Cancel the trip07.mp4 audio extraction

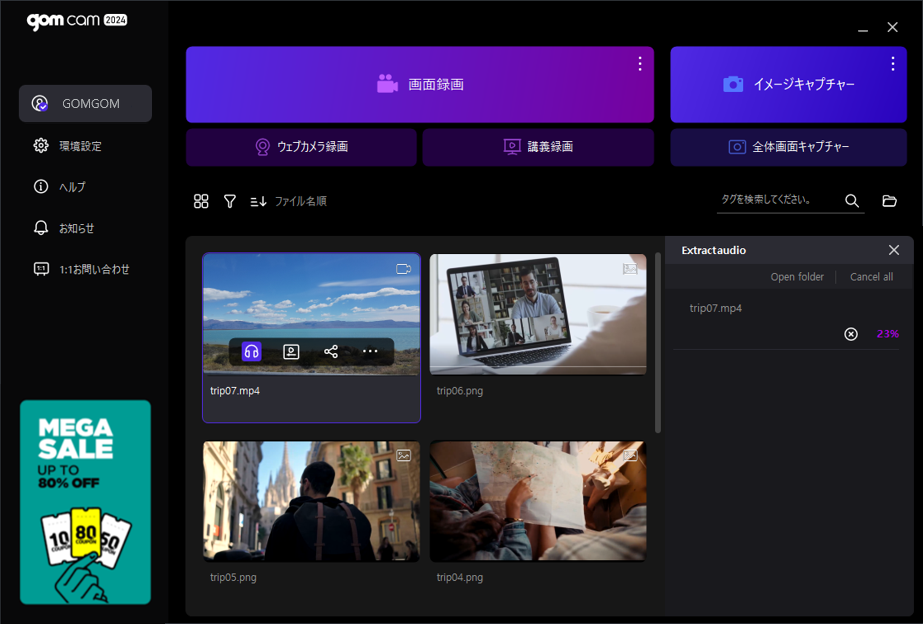tap(851, 334)
